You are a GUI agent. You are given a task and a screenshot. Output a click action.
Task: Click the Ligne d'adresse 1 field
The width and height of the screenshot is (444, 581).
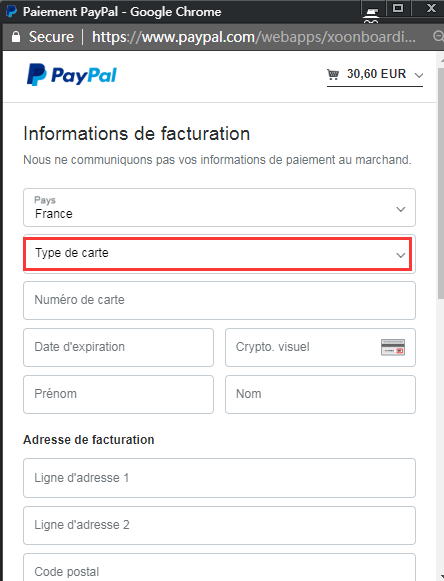pos(219,478)
